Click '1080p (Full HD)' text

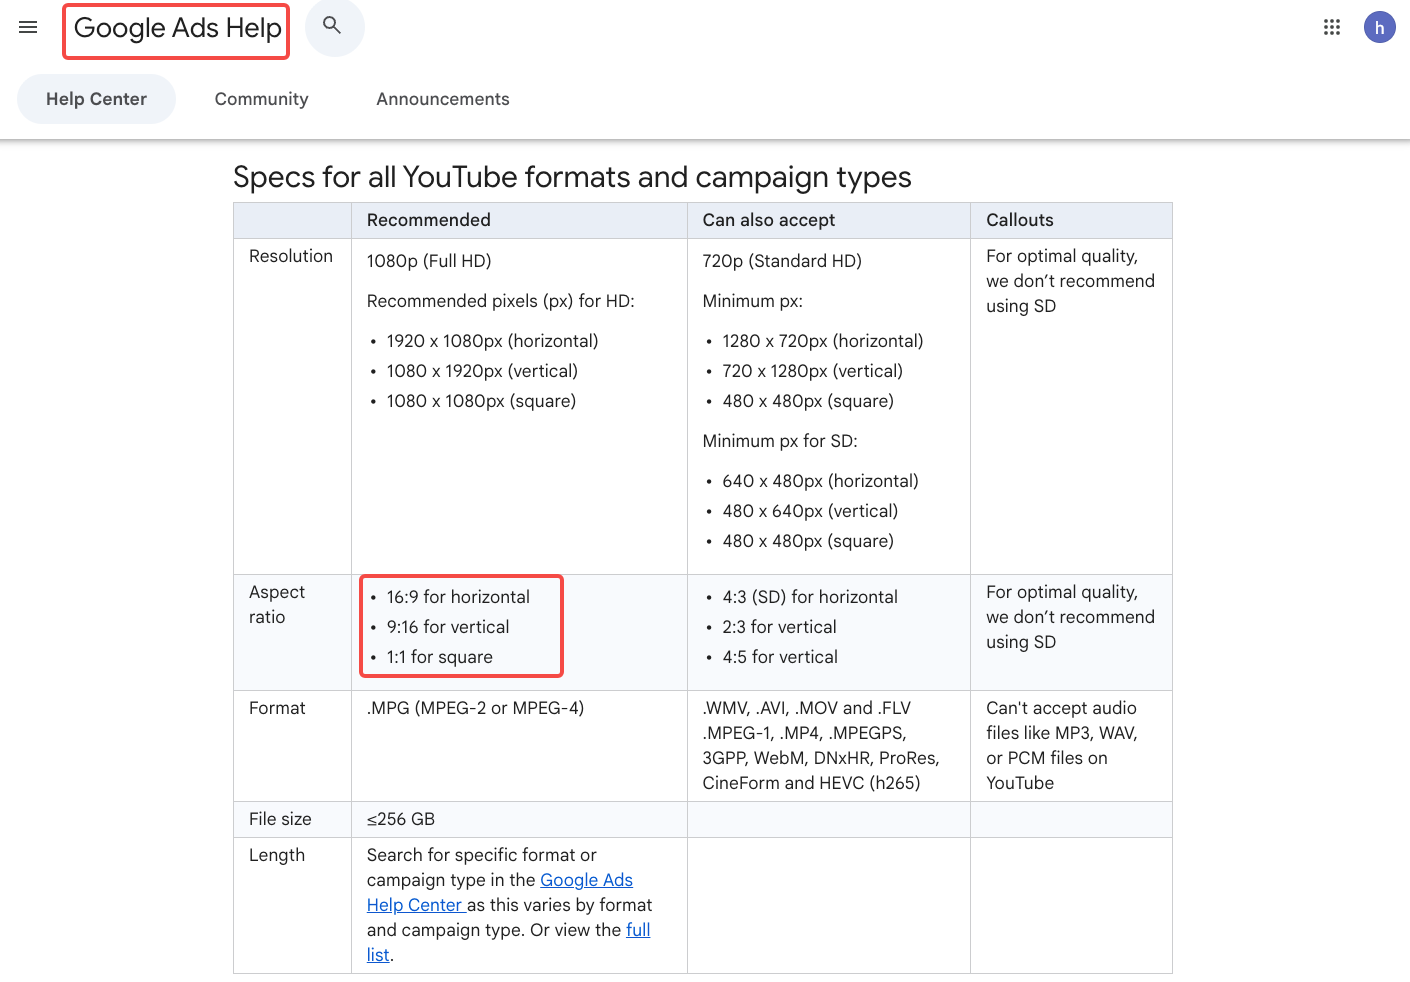click(429, 261)
